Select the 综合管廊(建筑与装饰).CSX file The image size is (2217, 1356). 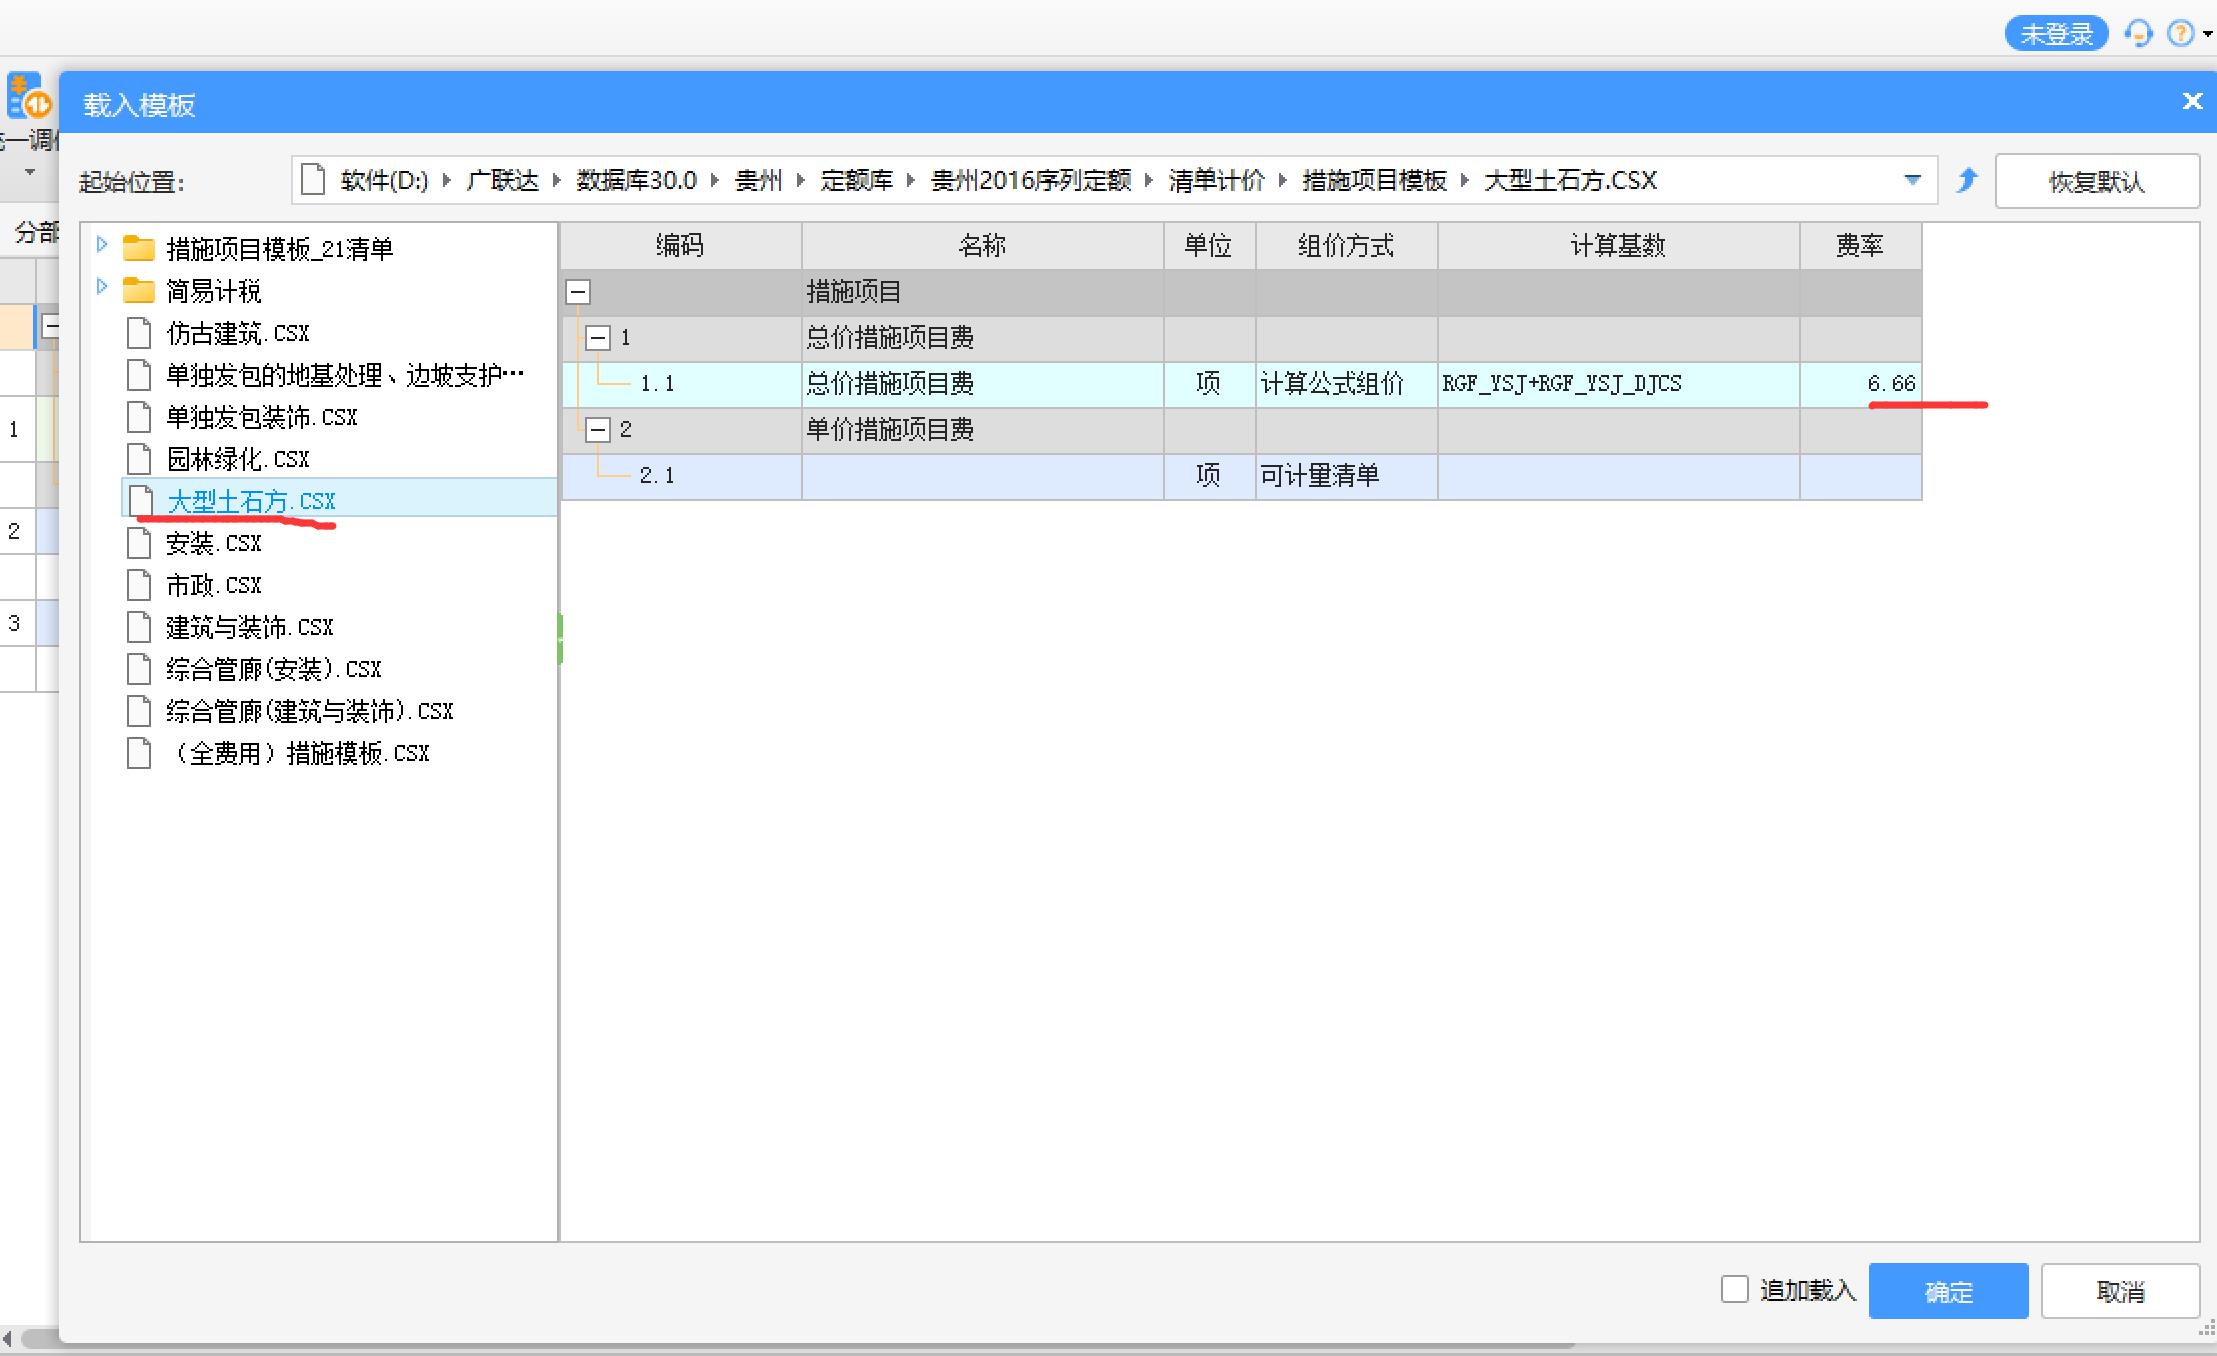point(310,711)
